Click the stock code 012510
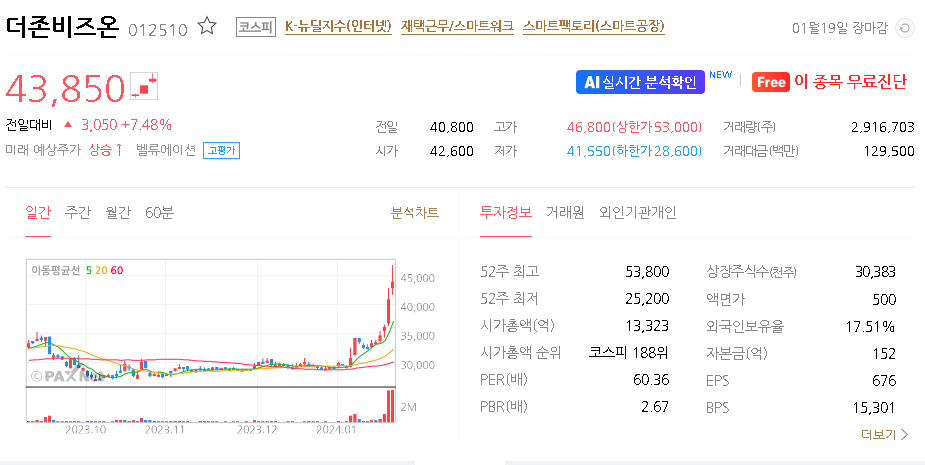 [x=158, y=30]
